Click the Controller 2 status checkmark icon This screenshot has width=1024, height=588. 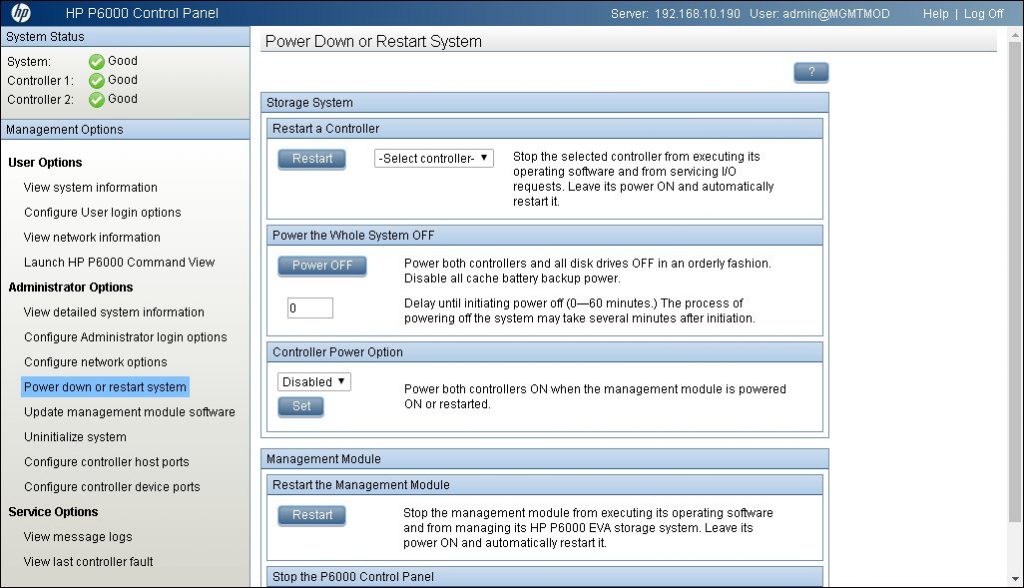click(97, 99)
